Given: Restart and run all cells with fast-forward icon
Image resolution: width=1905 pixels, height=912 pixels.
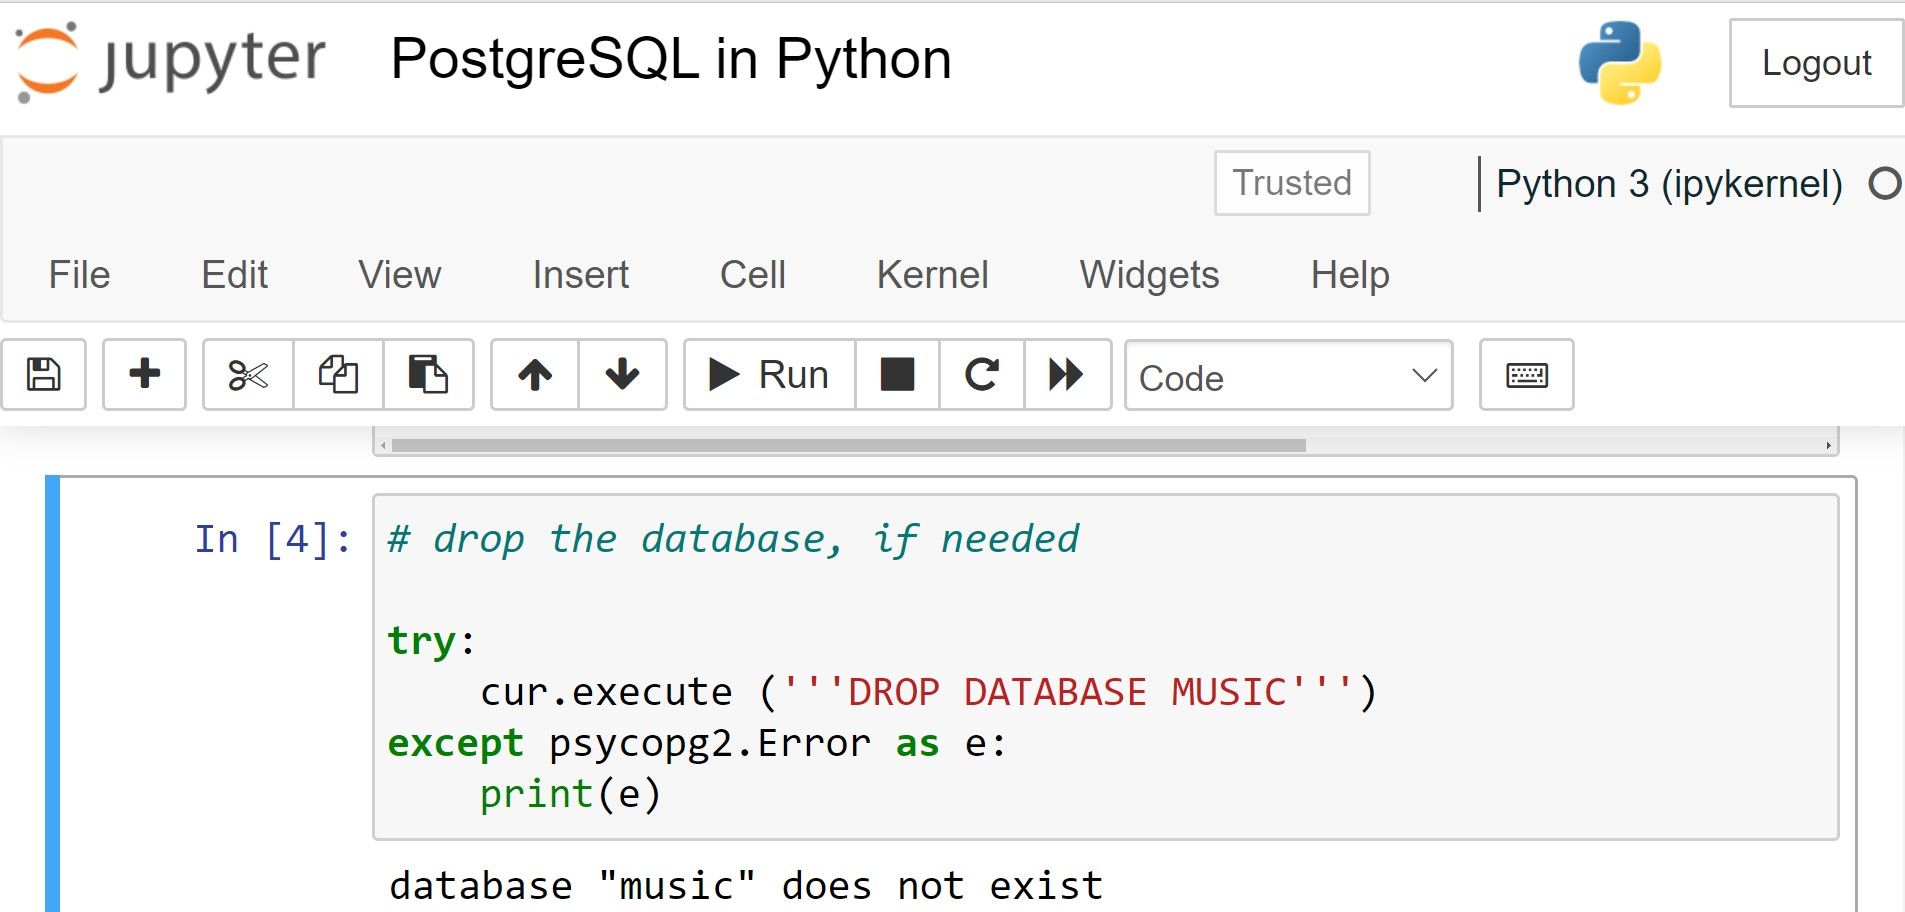Looking at the screenshot, I should point(1067,375).
